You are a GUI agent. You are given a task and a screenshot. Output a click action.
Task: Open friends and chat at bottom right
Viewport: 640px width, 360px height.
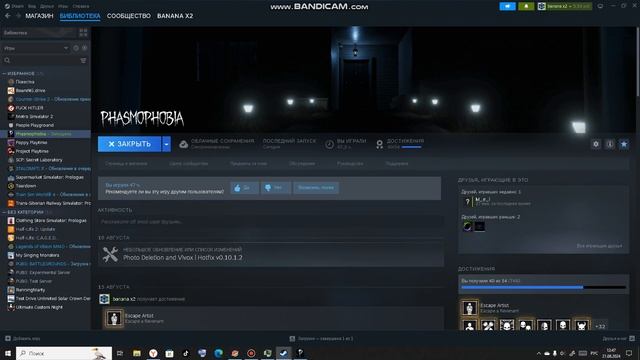point(618,338)
